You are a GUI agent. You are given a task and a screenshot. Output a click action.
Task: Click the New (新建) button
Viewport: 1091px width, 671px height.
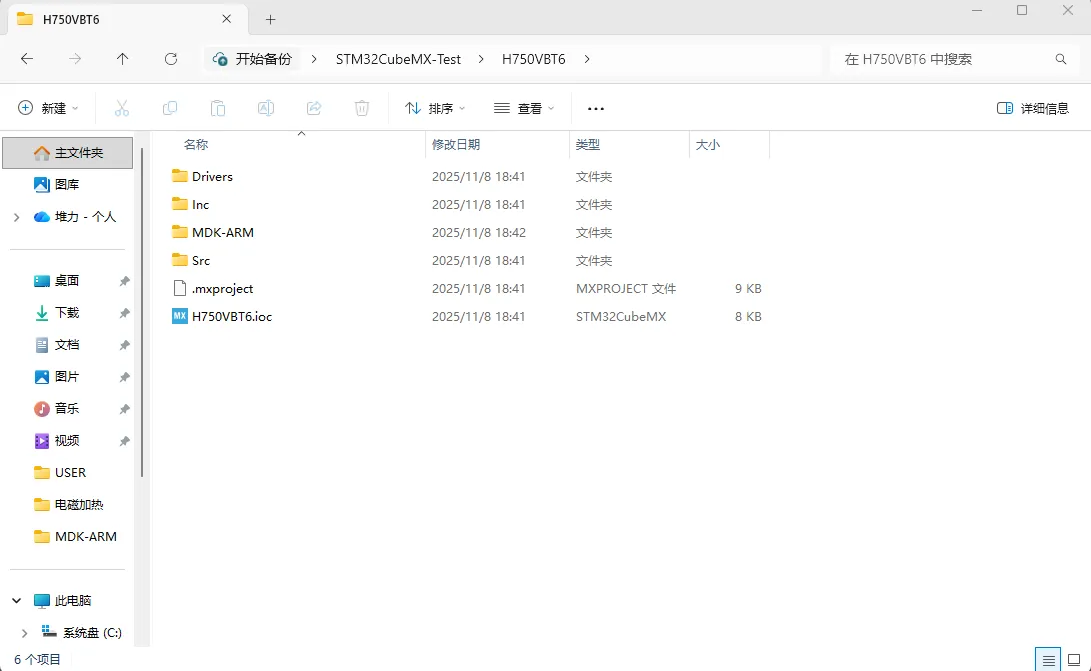point(48,108)
